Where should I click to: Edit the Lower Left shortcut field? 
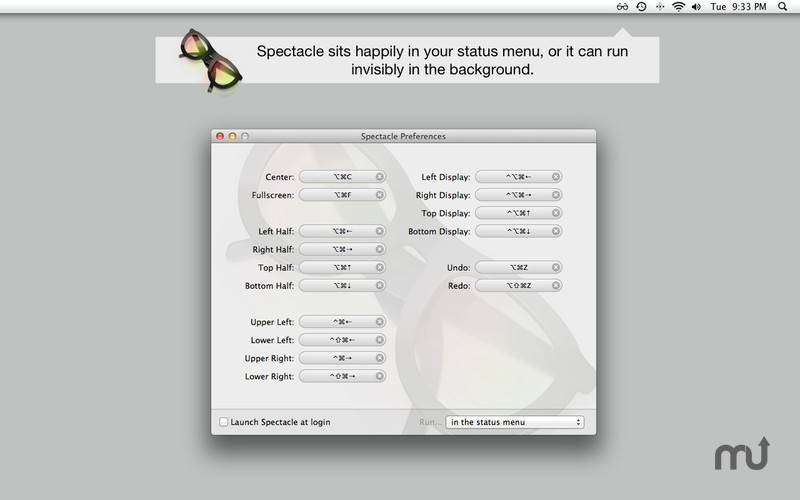click(342, 340)
